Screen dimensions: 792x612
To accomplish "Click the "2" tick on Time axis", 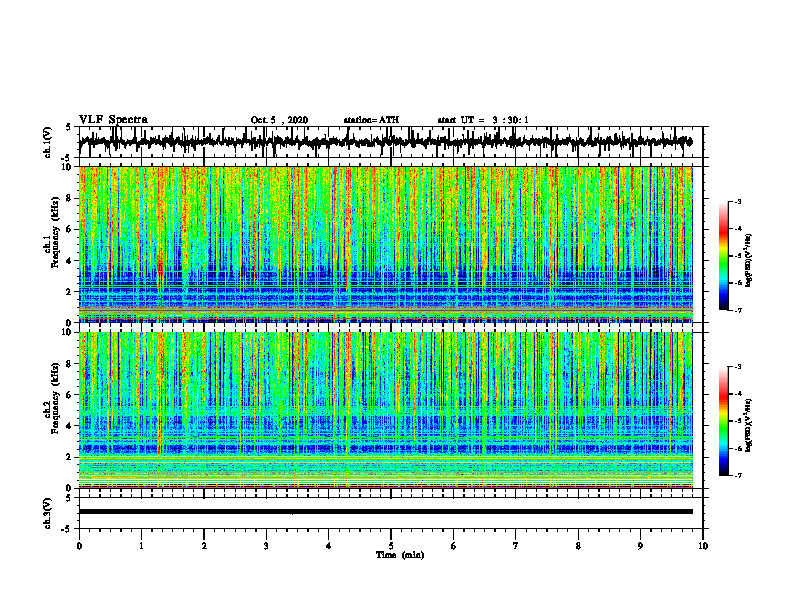I will [204, 546].
